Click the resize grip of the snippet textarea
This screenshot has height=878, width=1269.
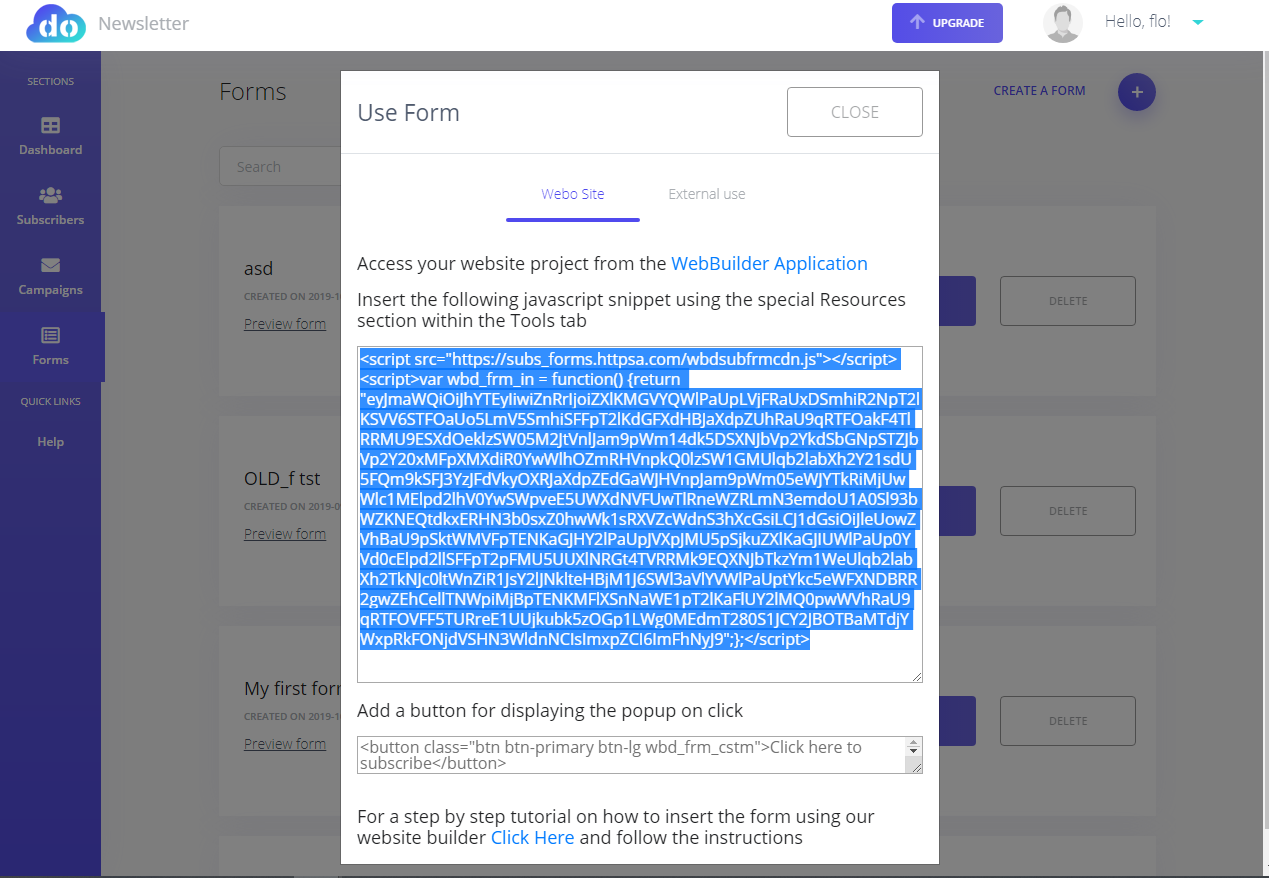[916, 676]
